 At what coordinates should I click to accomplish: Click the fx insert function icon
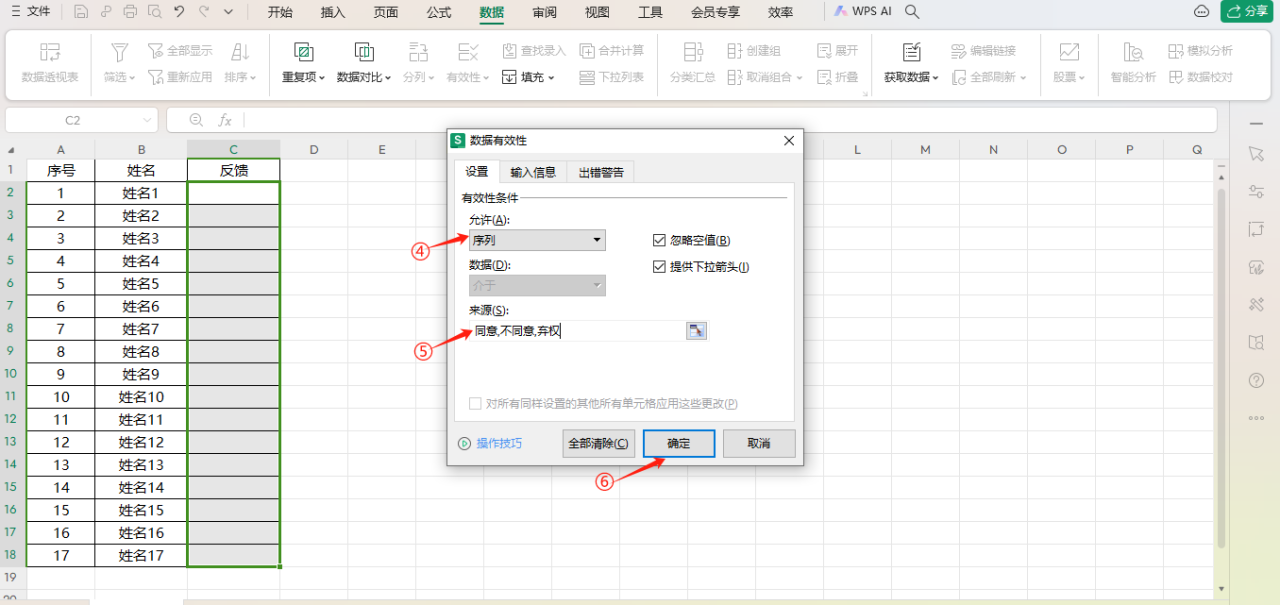pyautogui.click(x=225, y=120)
